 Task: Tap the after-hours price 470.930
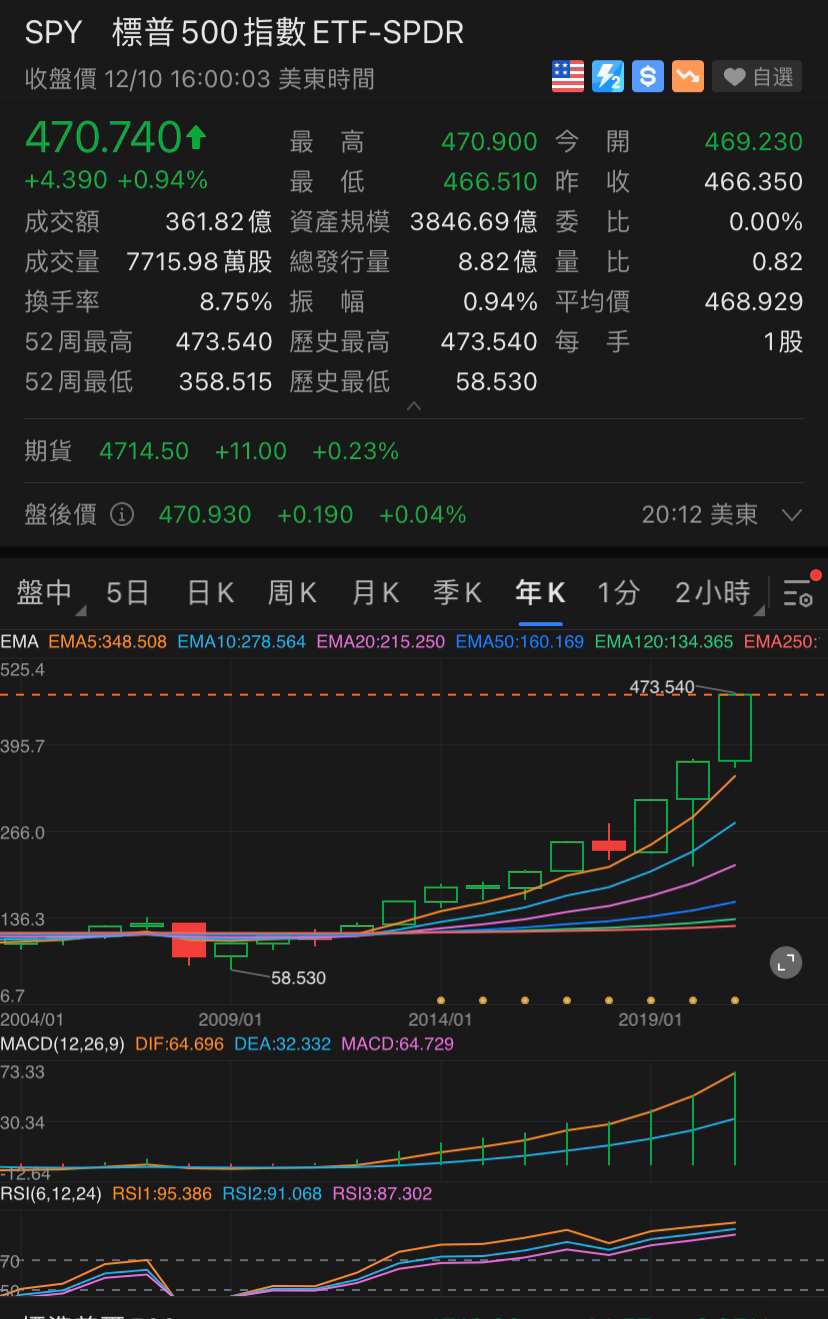click(x=205, y=515)
